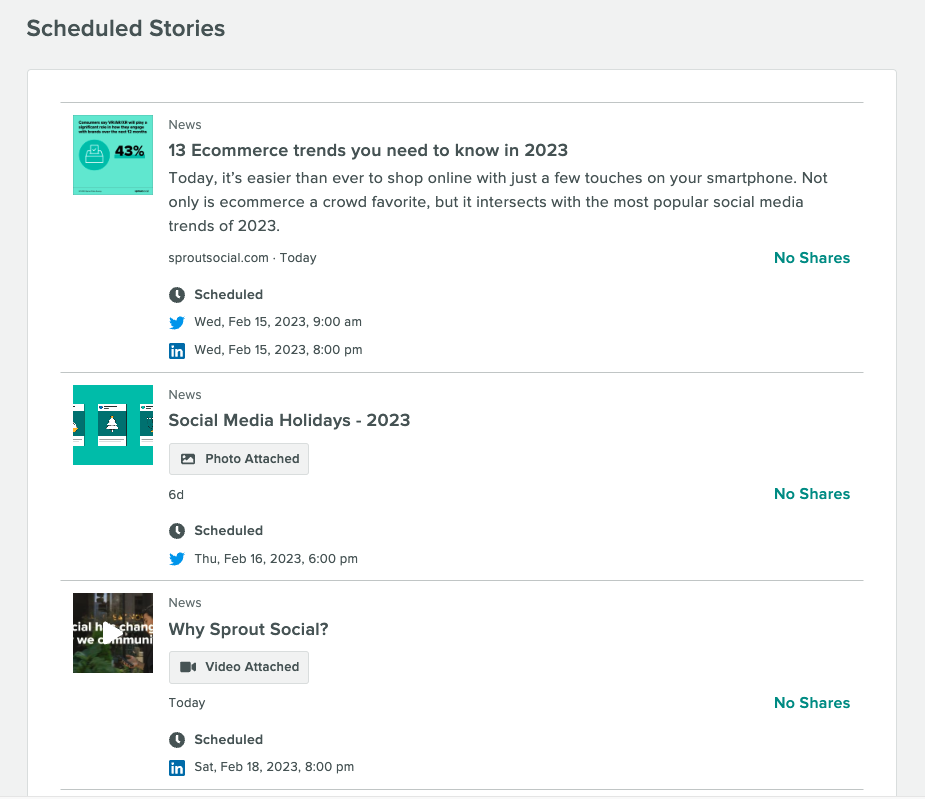Click the camera icon in Video Attached badge

188,667
